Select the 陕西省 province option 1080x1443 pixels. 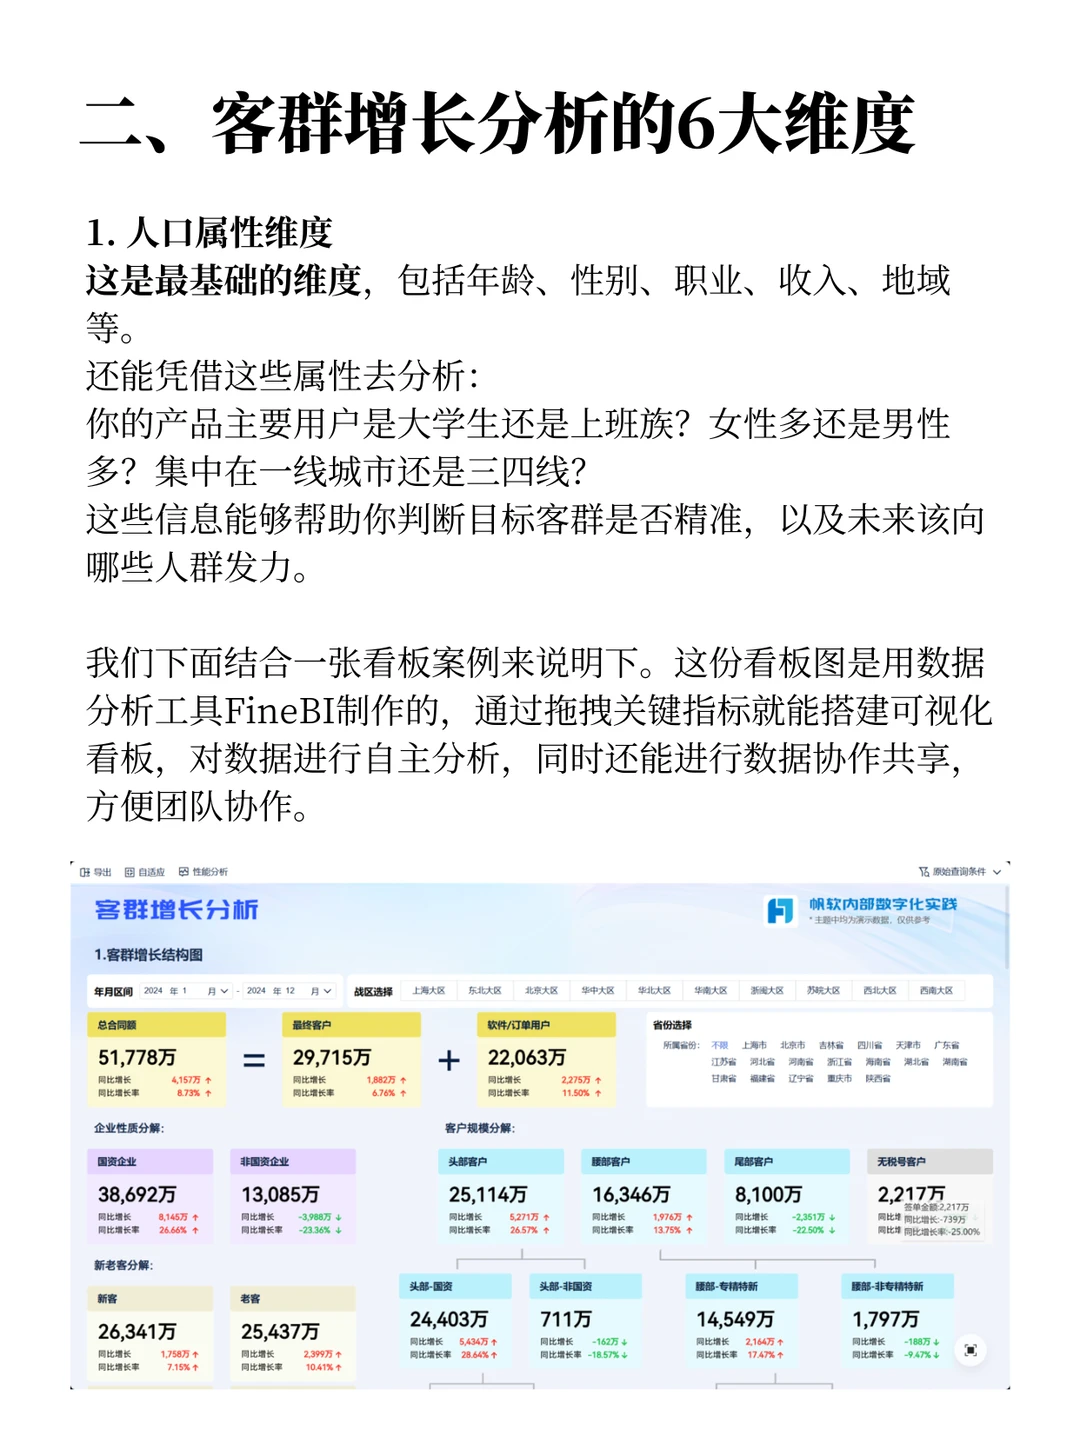(878, 1079)
